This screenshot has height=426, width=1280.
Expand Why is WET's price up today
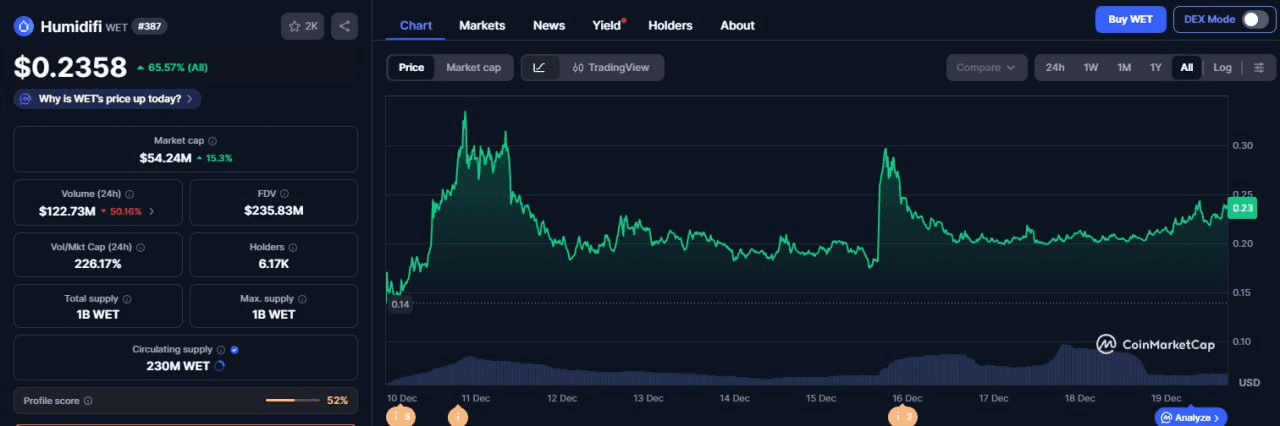[x=108, y=99]
